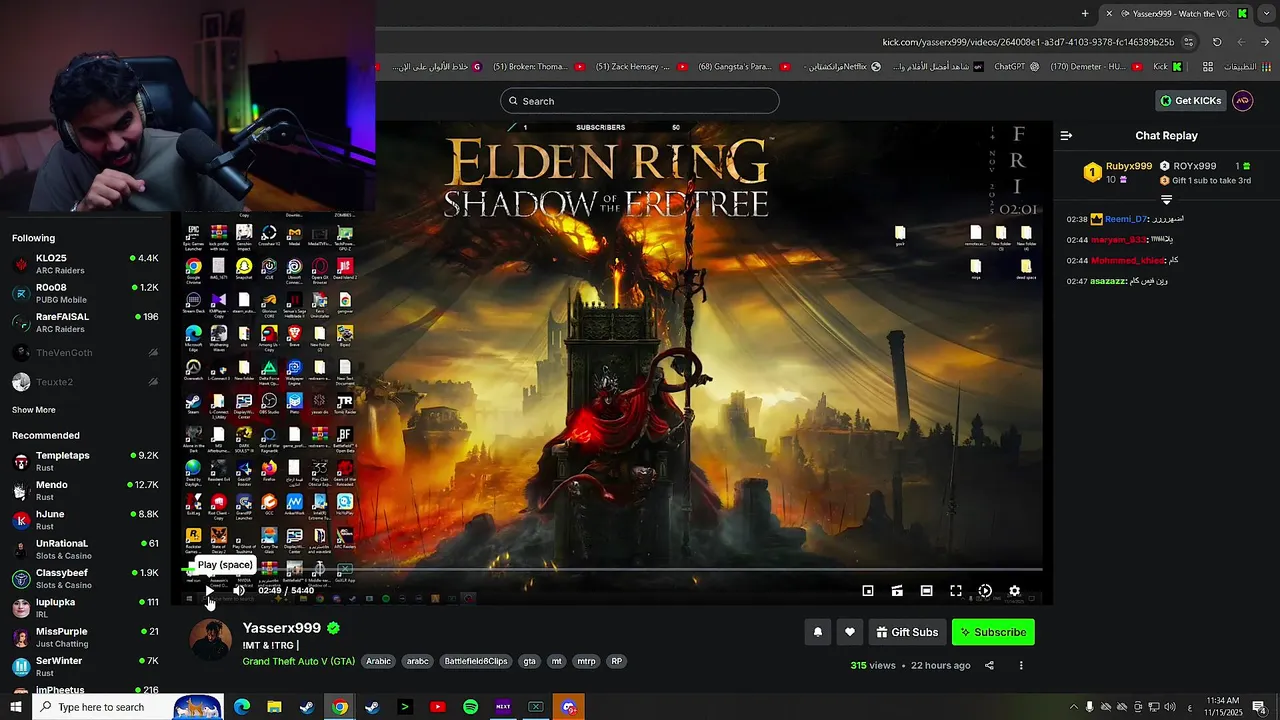Viewport: 1280px width, 720px height.
Task: Click the Gift Subs button
Action: coord(907,632)
